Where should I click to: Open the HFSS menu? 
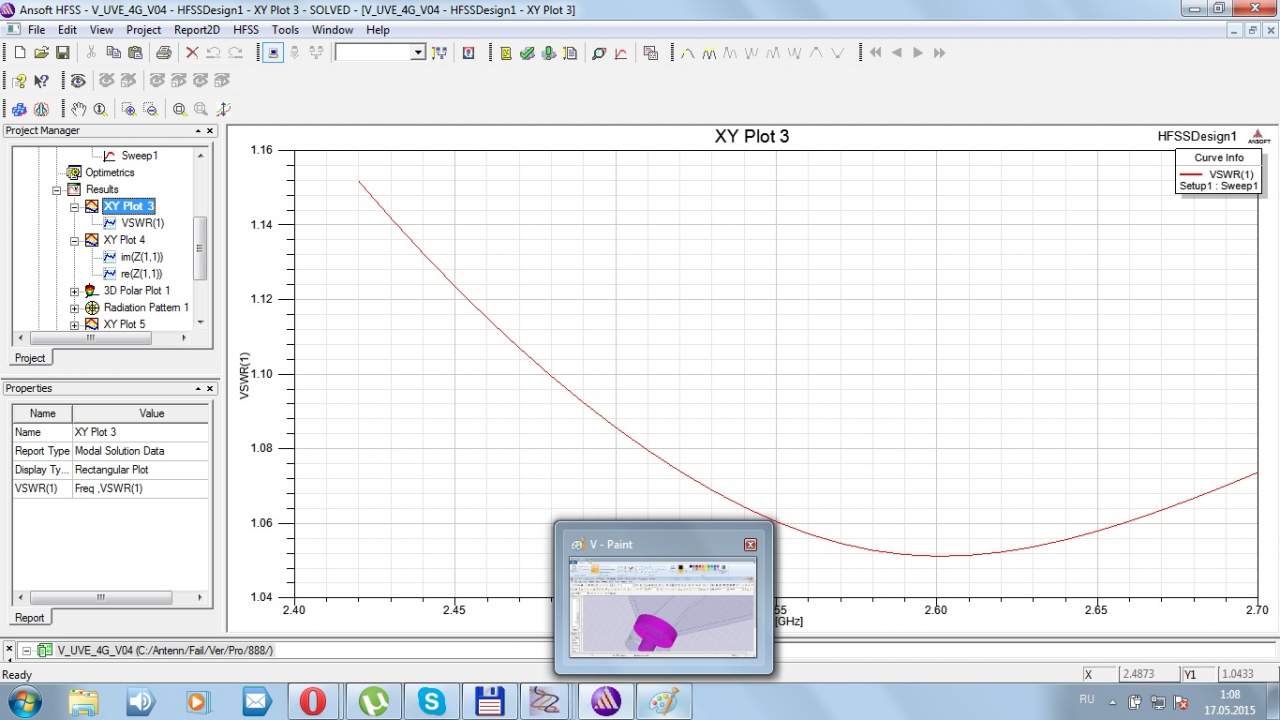(x=246, y=30)
